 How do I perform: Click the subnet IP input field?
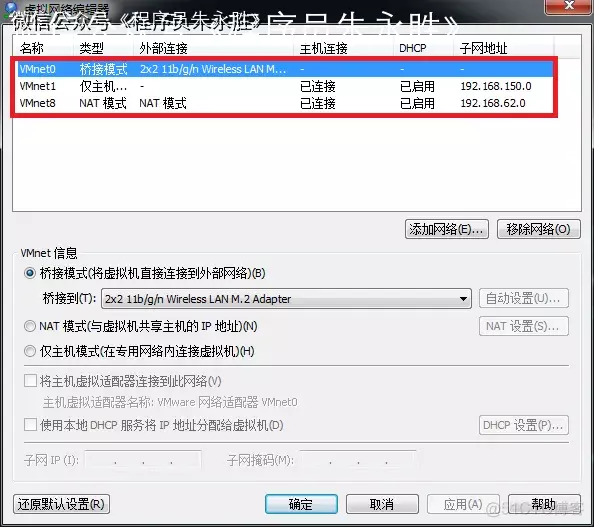[143, 460]
